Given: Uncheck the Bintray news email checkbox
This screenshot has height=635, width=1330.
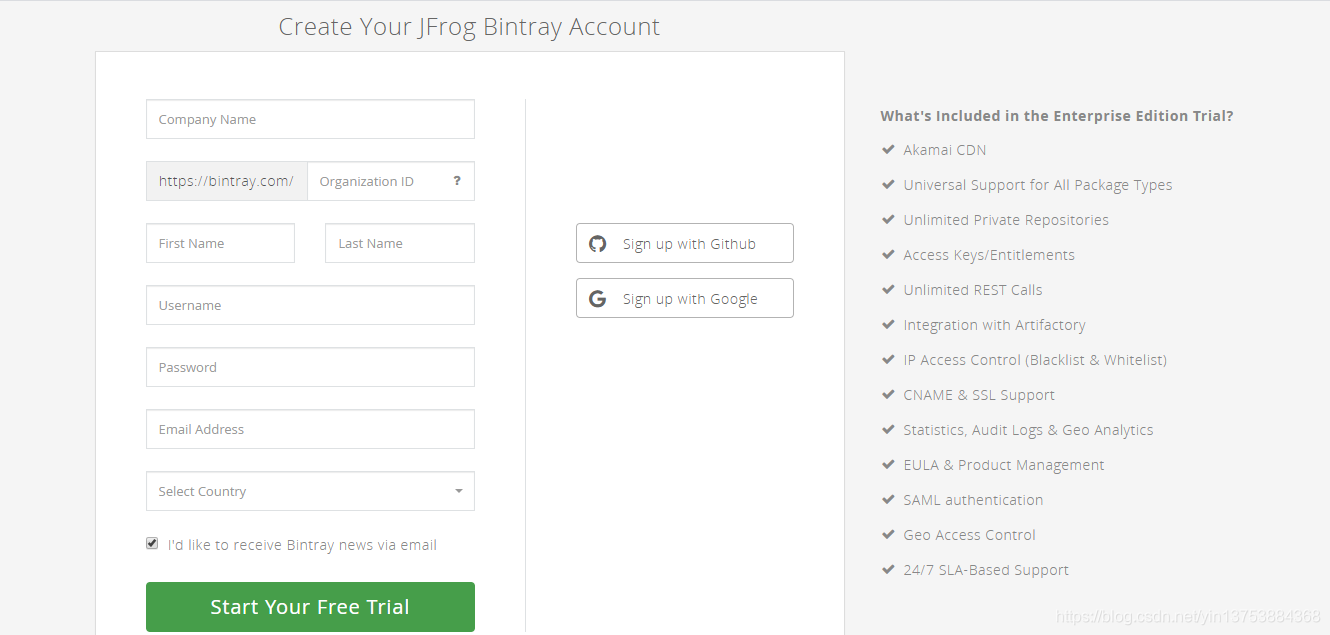Looking at the screenshot, I should [x=152, y=543].
